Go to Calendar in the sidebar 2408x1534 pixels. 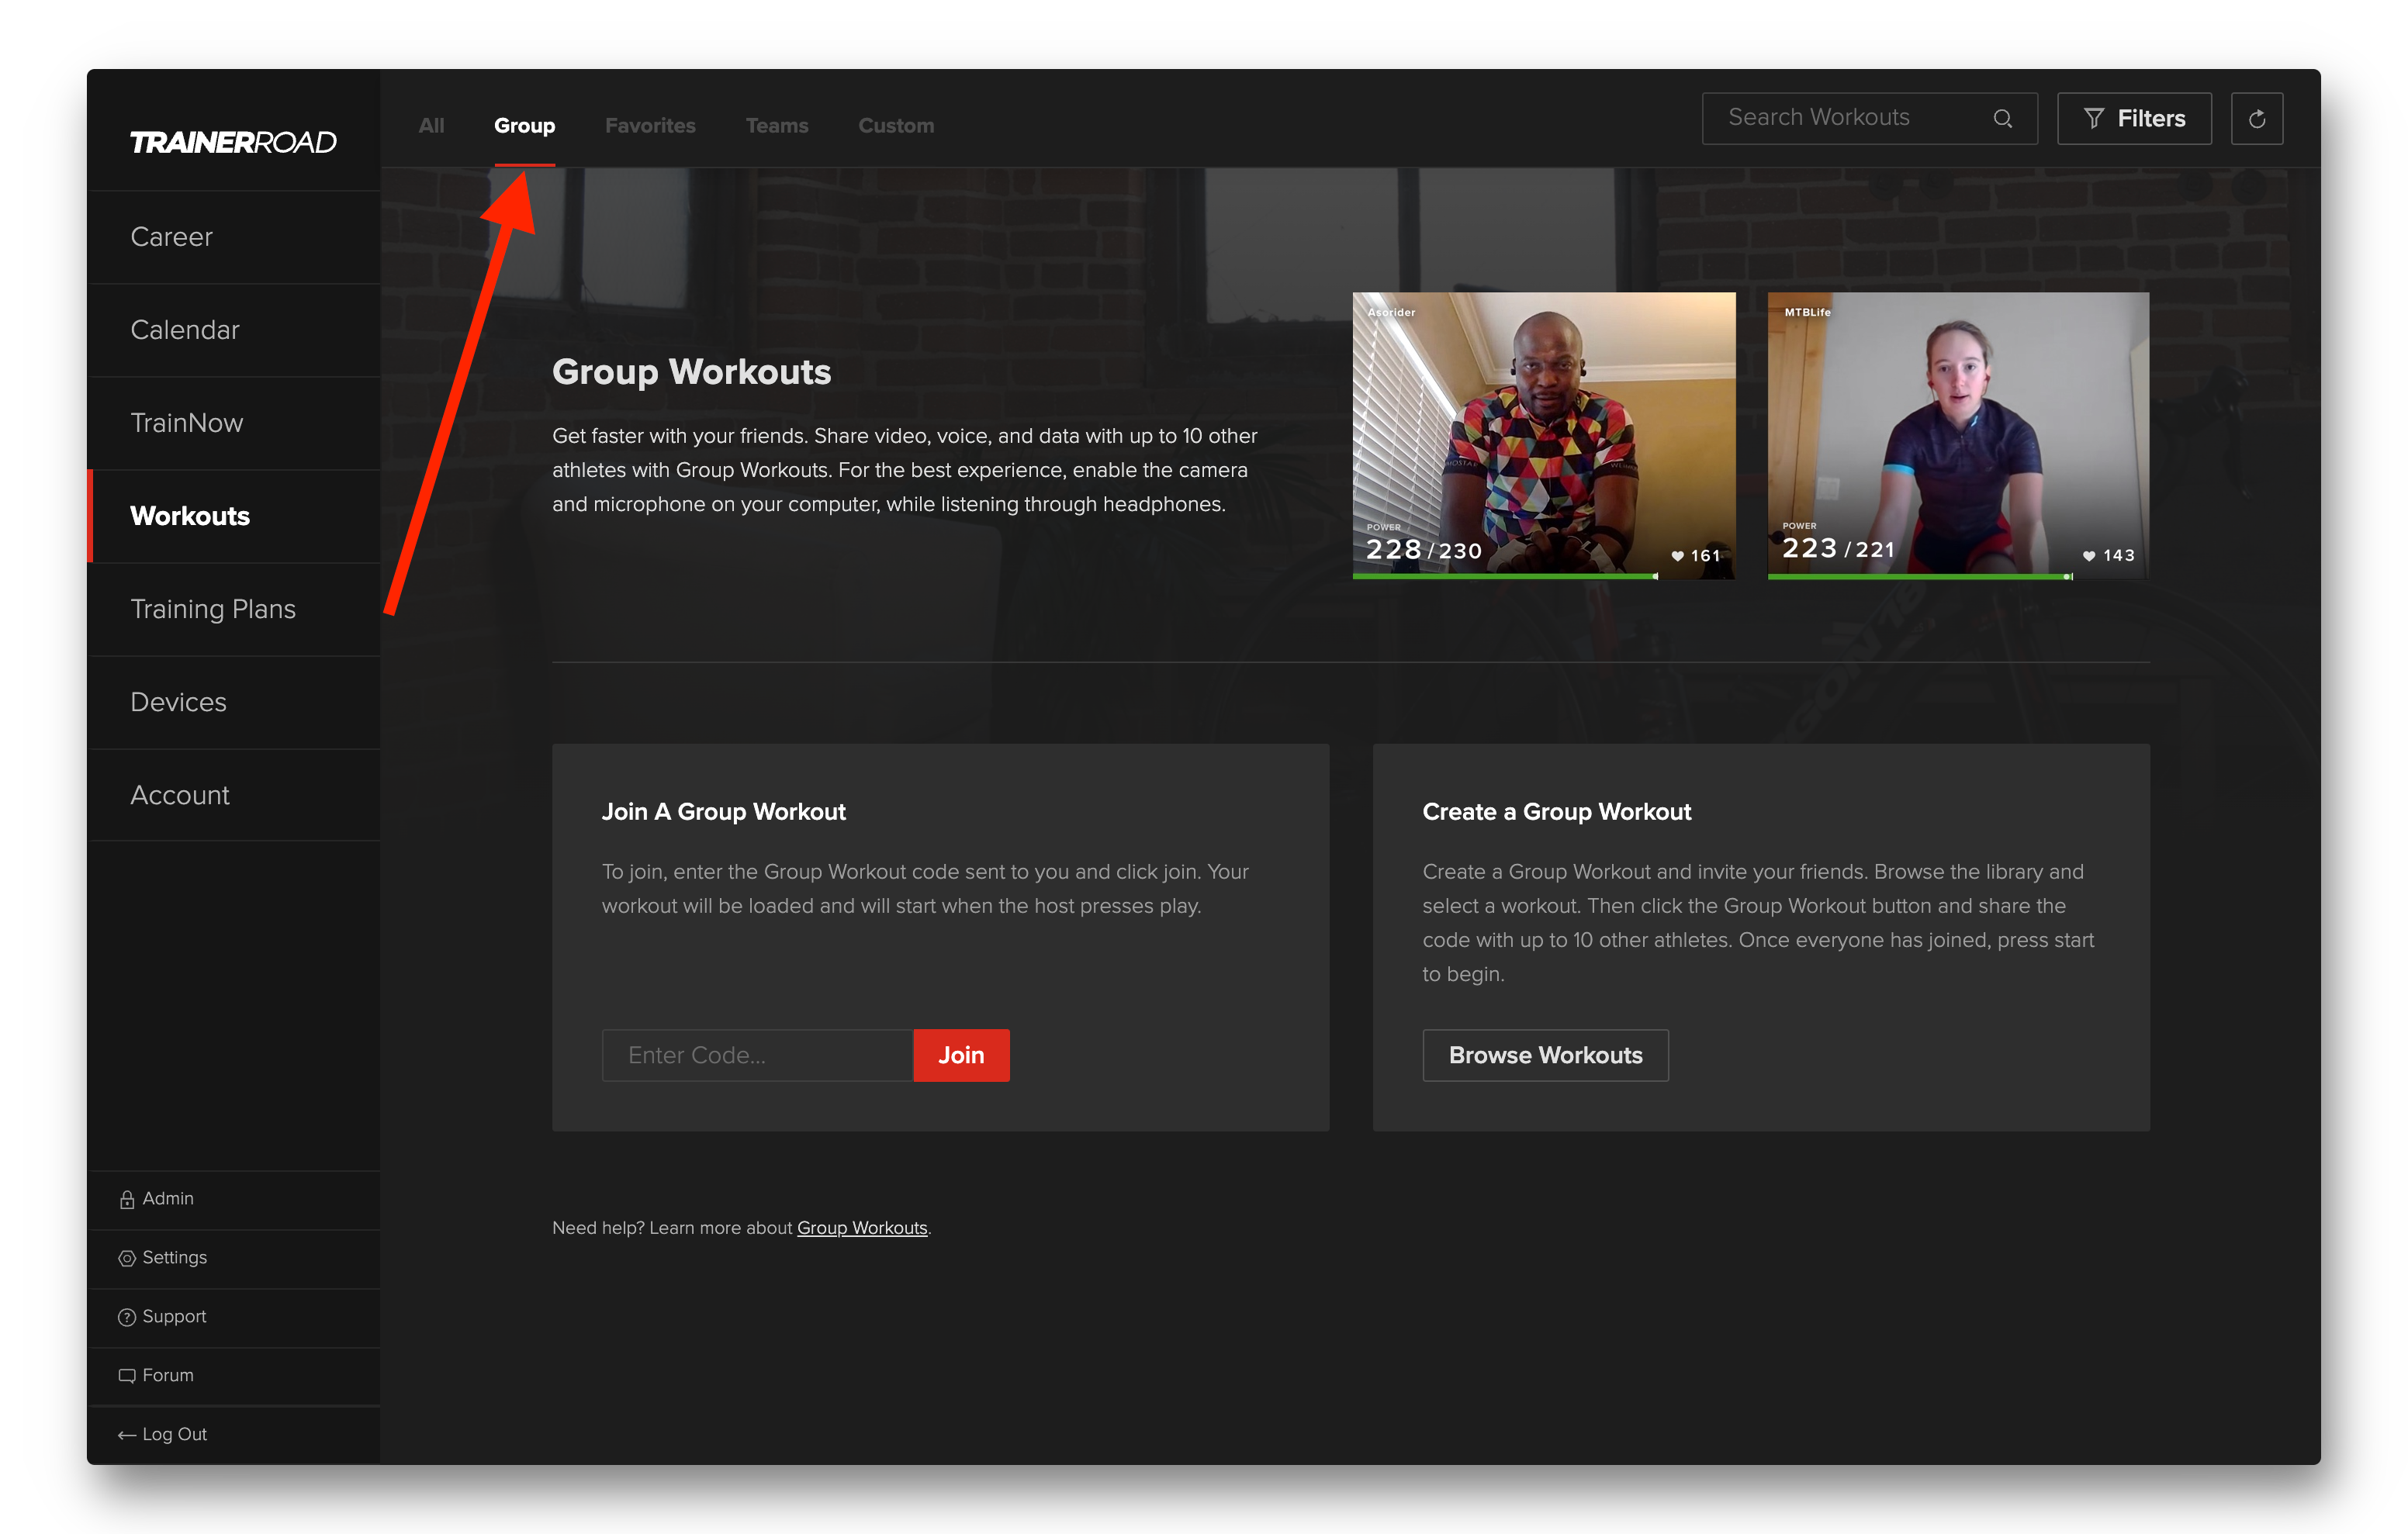pyautogui.click(x=234, y=330)
